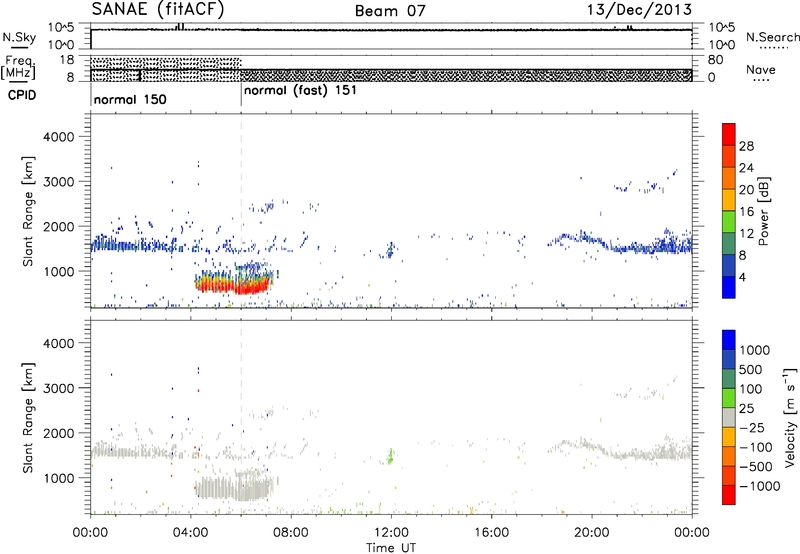The width and height of the screenshot is (800, 554).
Task: Pick the 500–1000 m/s Velocity colorbar segment
Action: tap(729, 359)
